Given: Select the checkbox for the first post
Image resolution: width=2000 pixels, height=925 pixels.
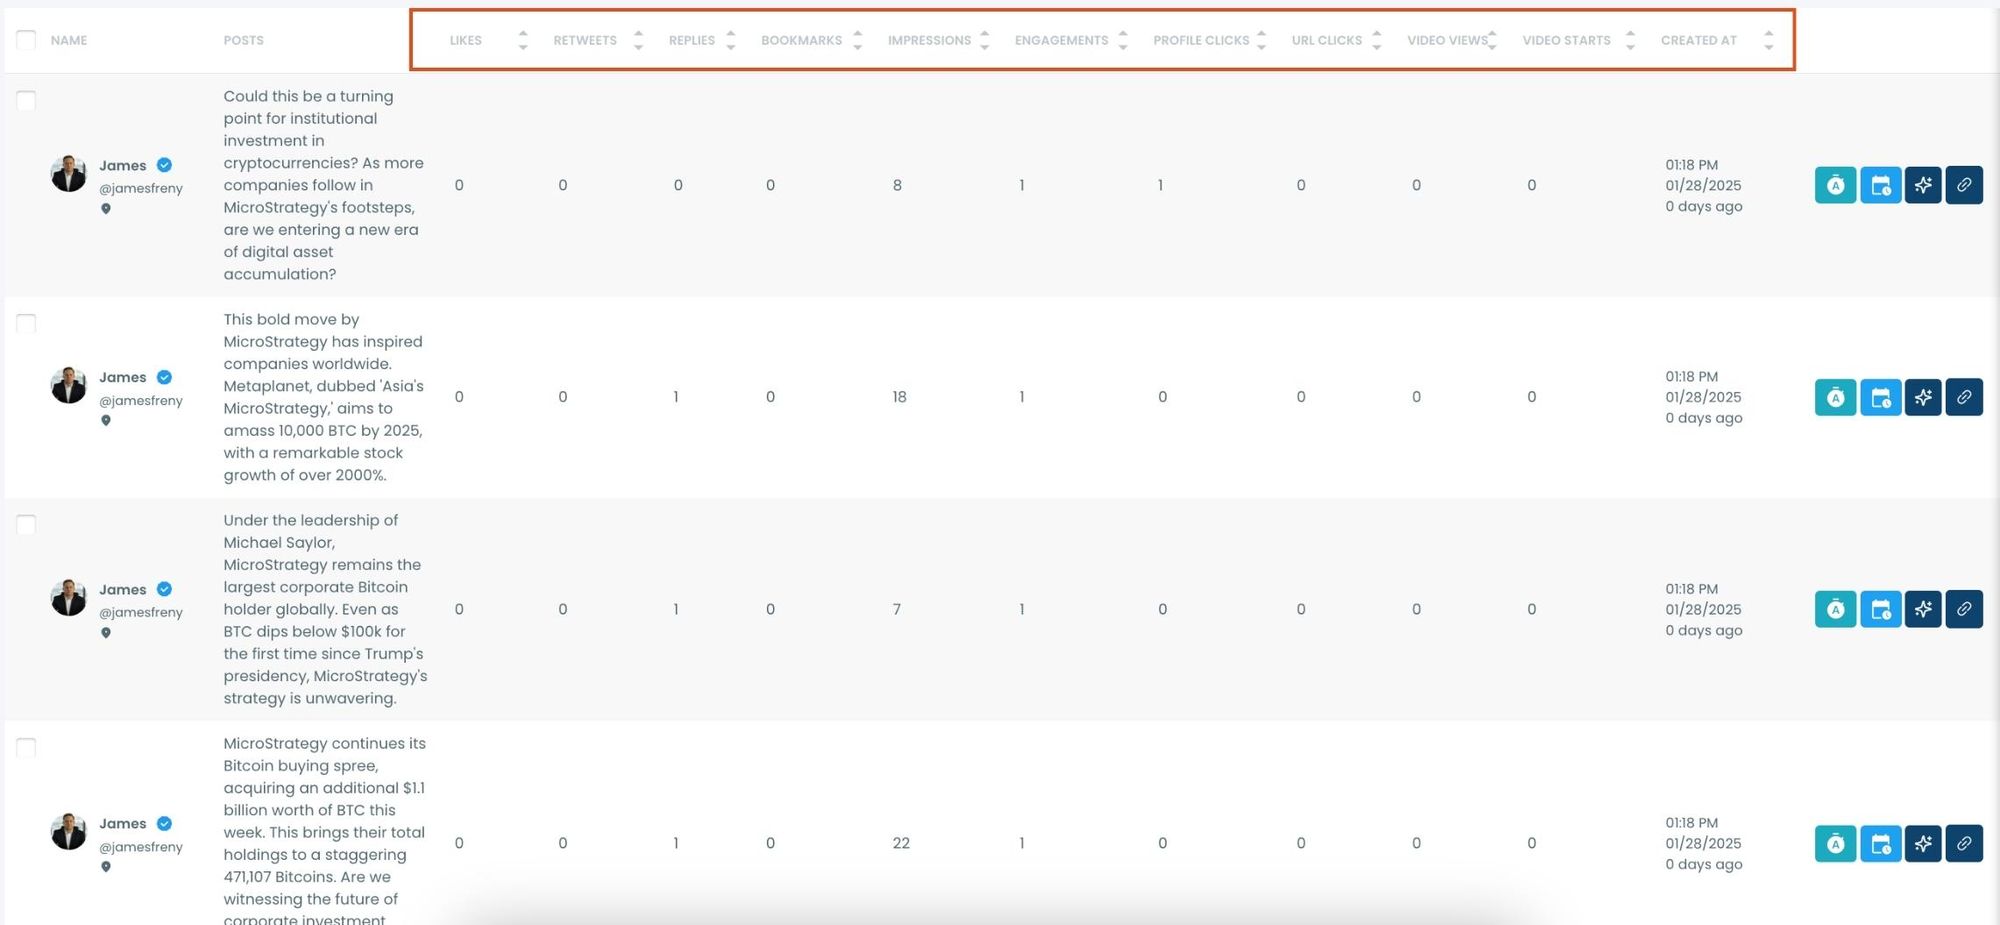Looking at the screenshot, I should tap(26, 100).
